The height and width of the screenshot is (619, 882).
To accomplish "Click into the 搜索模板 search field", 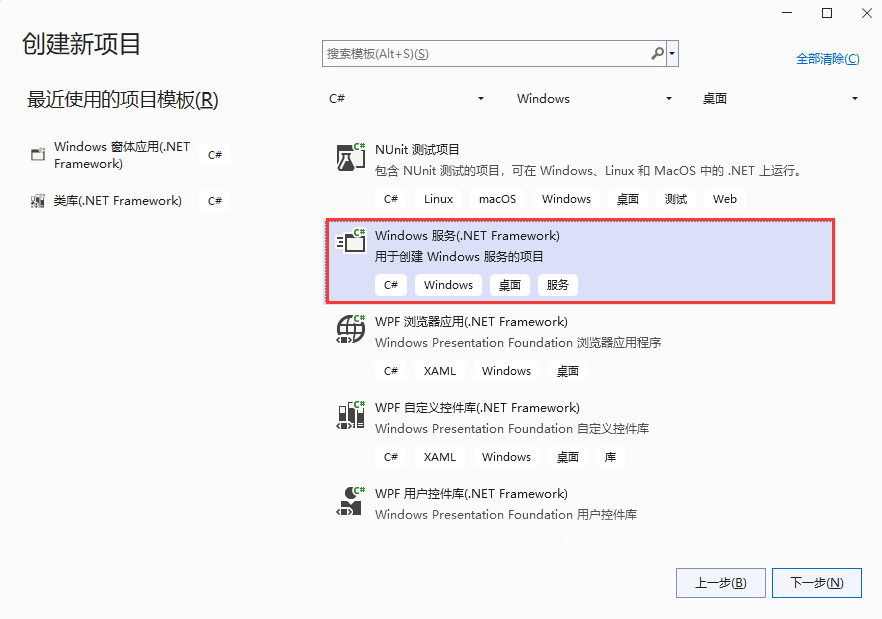I will (x=485, y=54).
